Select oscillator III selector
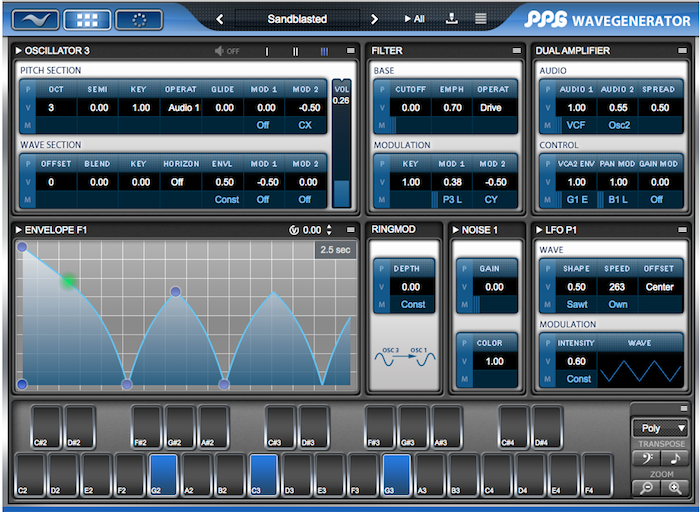Image resolution: width=700 pixels, height=512 pixels. click(x=324, y=51)
